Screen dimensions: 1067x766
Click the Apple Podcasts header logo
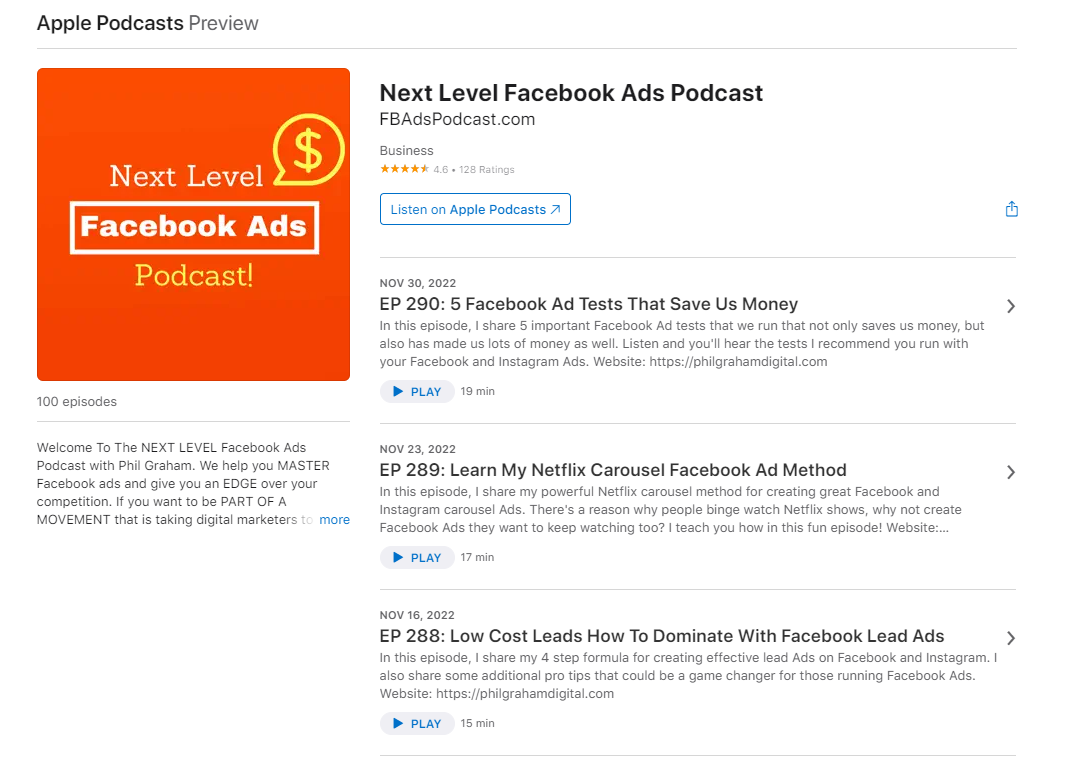point(110,23)
